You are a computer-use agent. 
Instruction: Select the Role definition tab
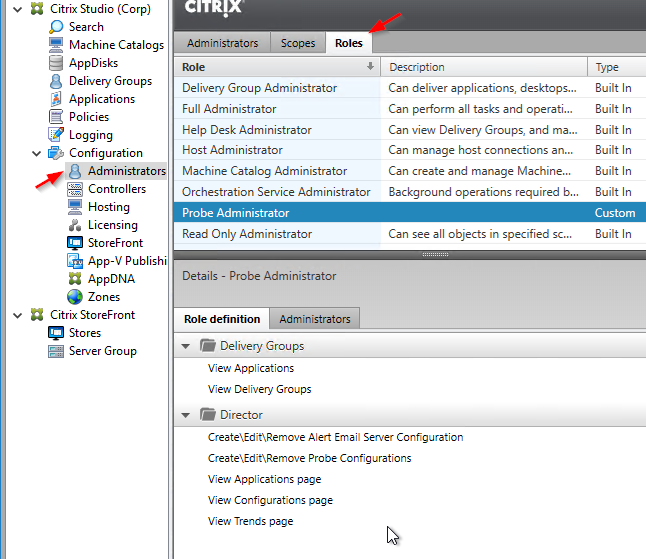222,319
